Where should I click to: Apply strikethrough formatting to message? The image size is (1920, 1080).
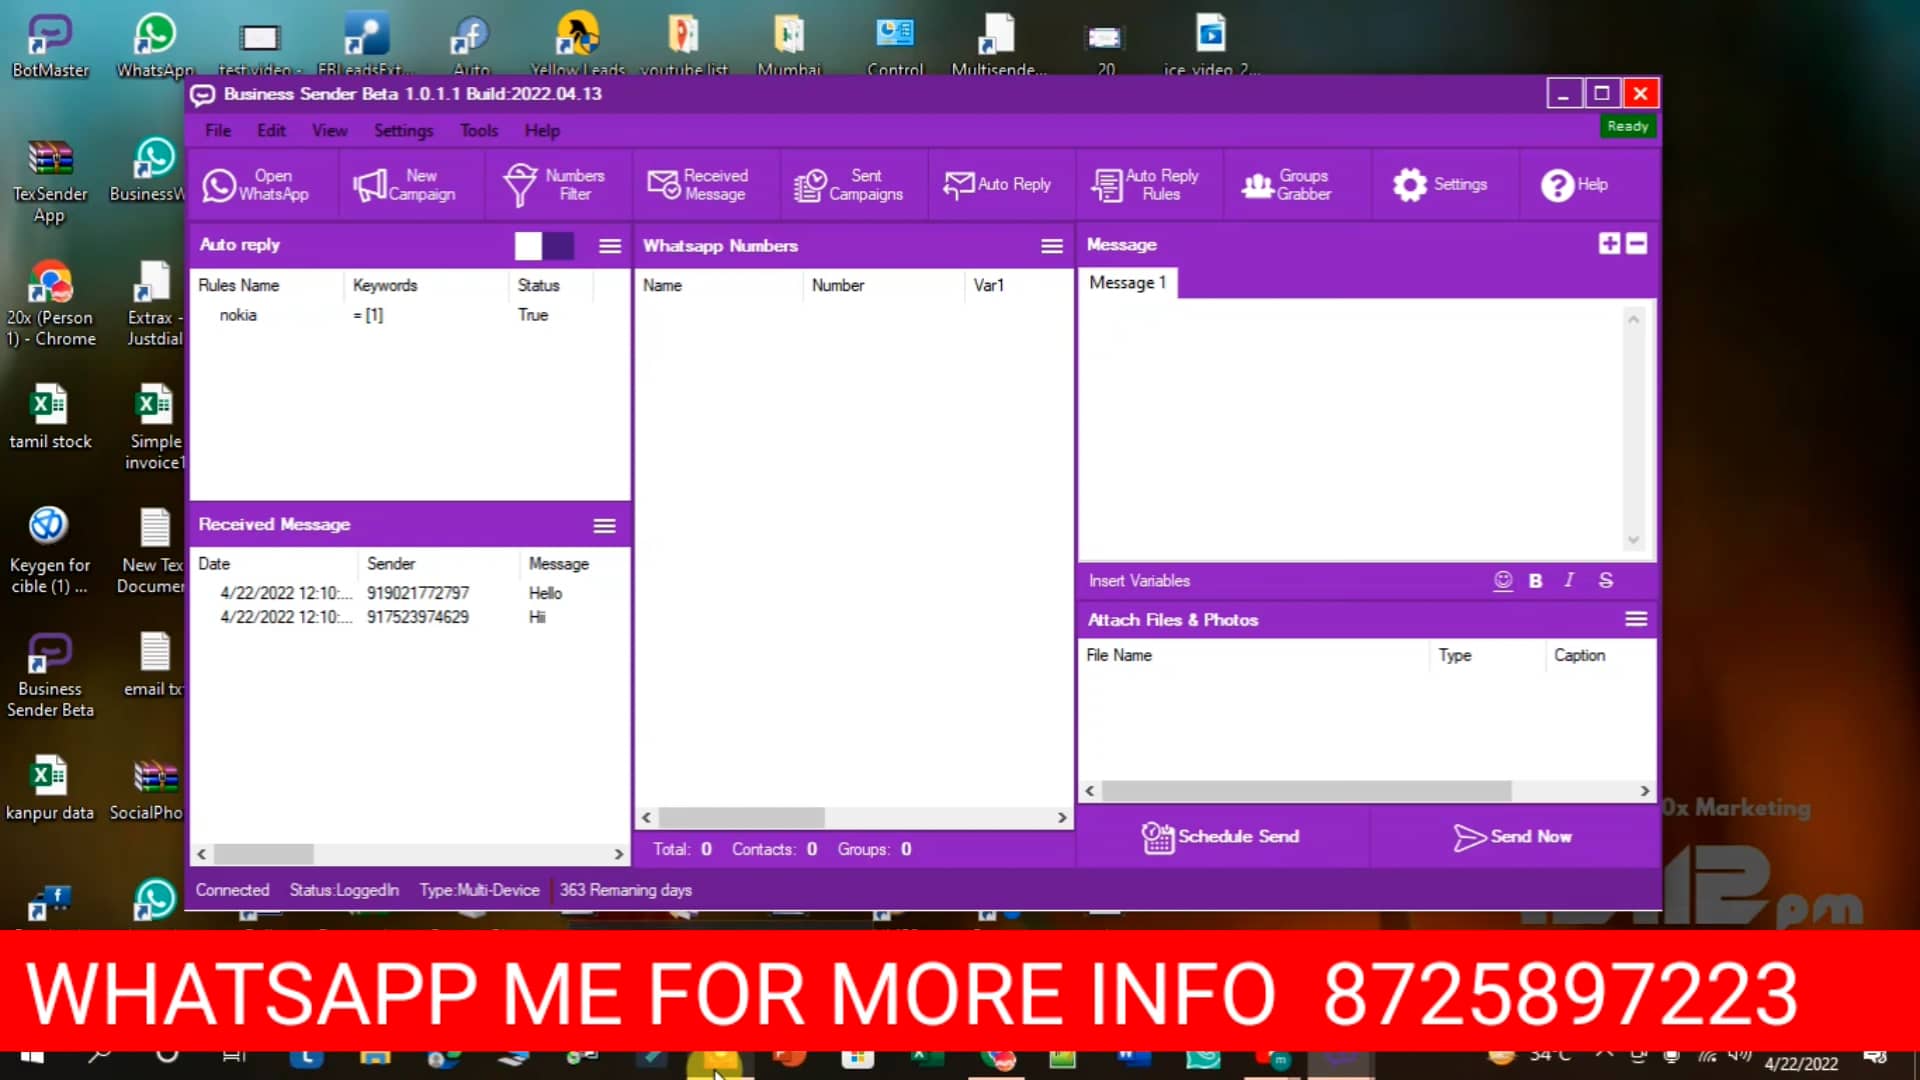point(1605,580)
